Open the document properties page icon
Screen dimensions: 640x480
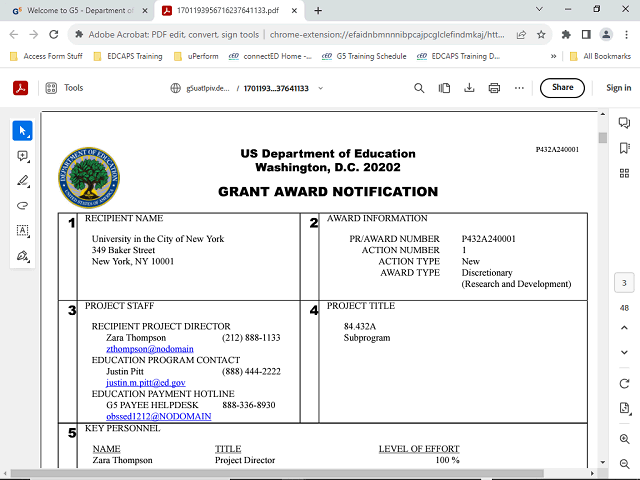(624, 408)
